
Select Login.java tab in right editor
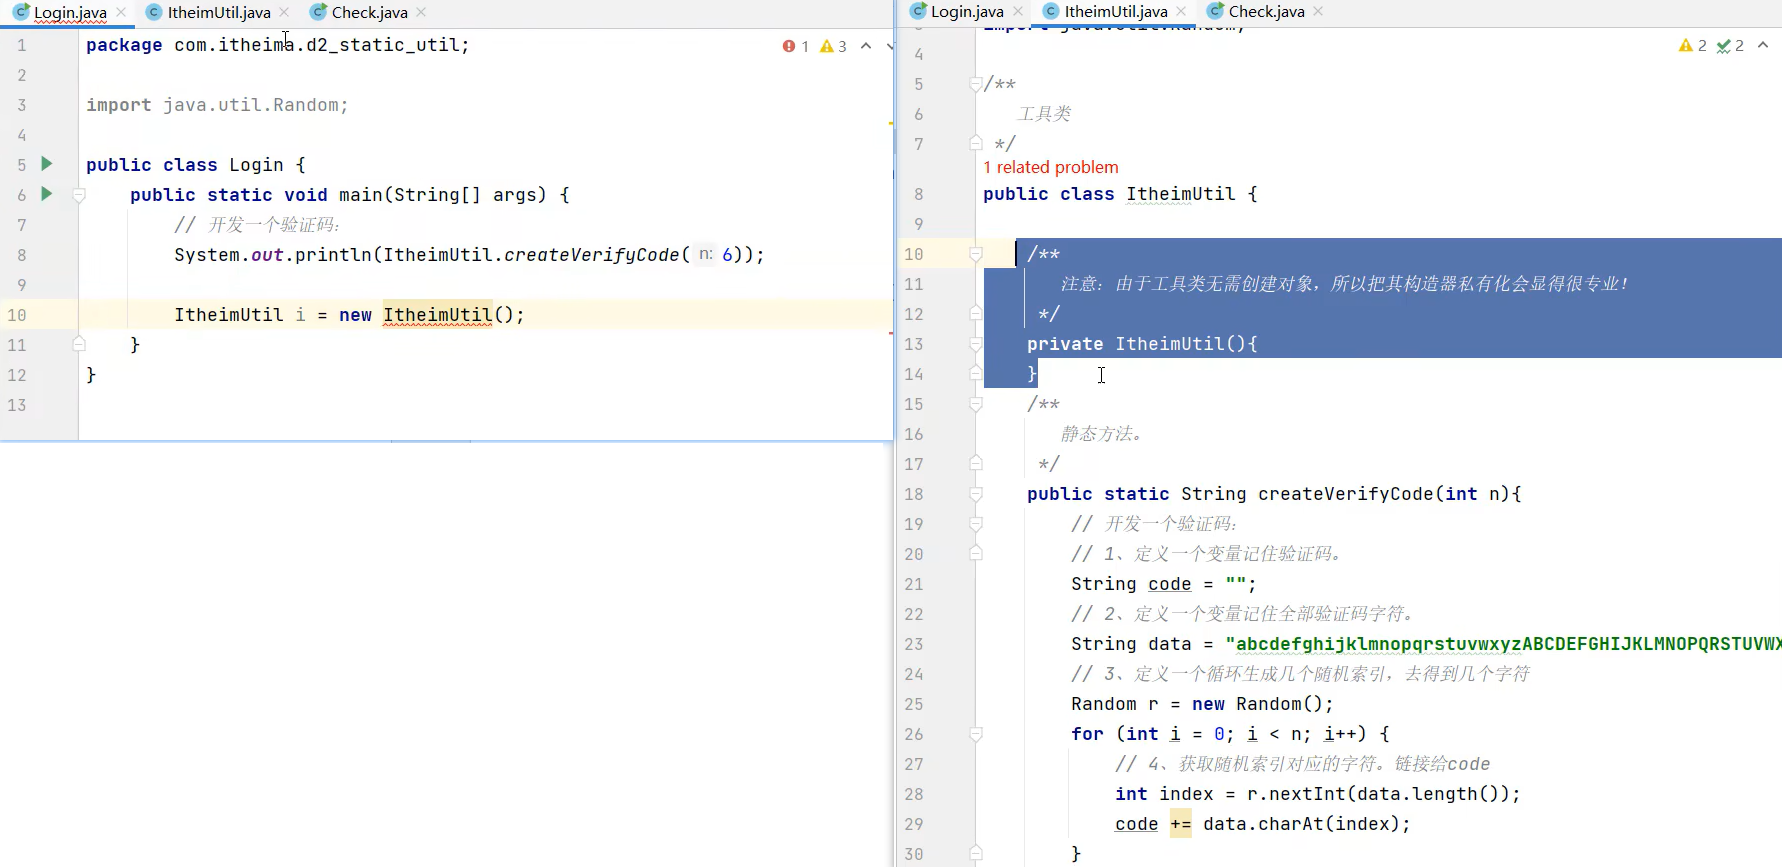click(x=966, y=11)
